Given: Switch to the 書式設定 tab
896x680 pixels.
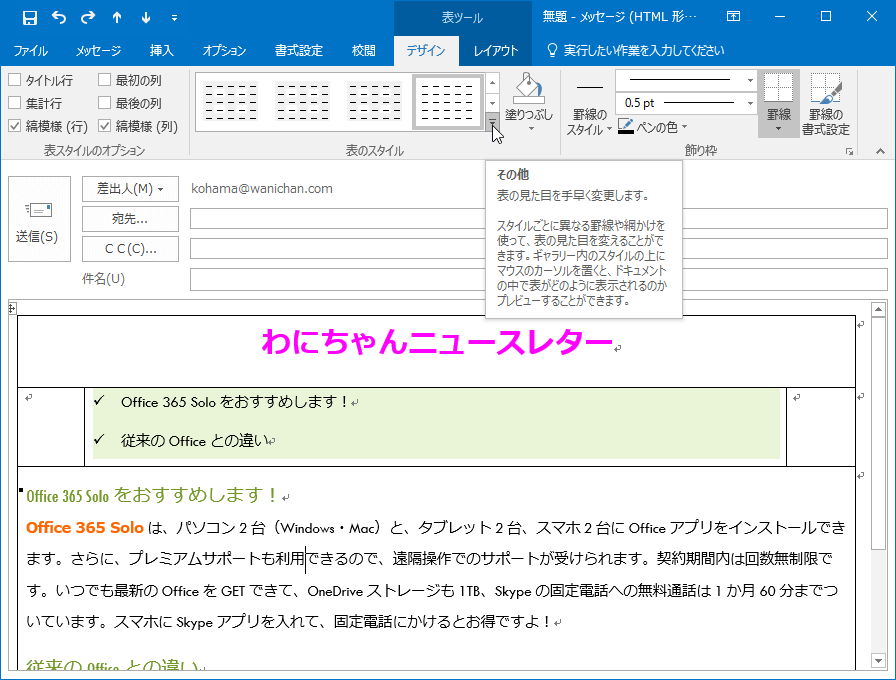Looking at the screenshot, I should 299,50.
